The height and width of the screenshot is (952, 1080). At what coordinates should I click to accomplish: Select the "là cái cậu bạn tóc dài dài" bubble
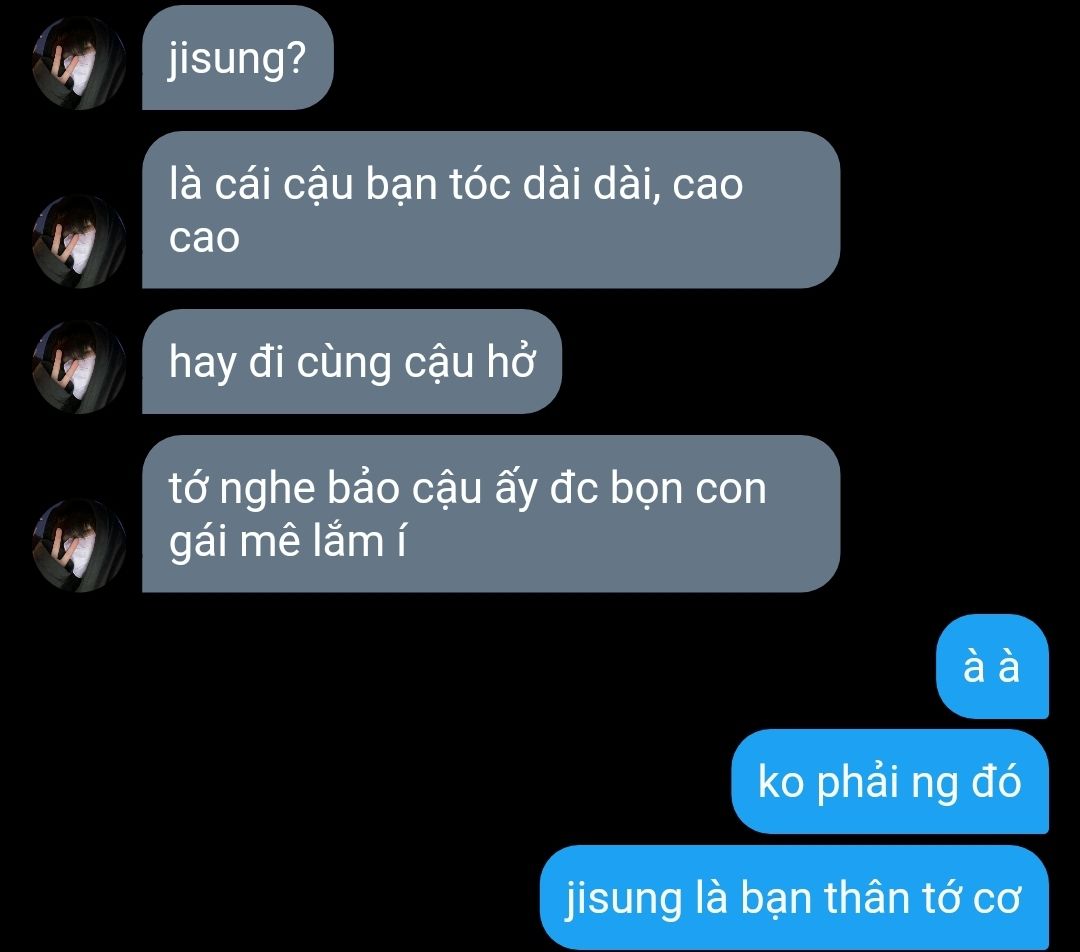[491, 209]
